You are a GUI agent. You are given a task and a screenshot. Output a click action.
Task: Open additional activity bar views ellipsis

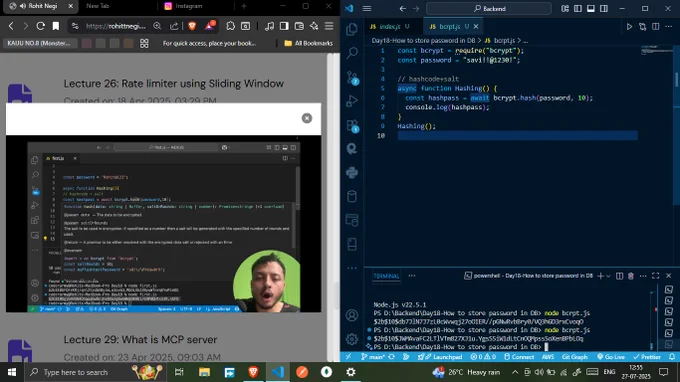[352, 268]
